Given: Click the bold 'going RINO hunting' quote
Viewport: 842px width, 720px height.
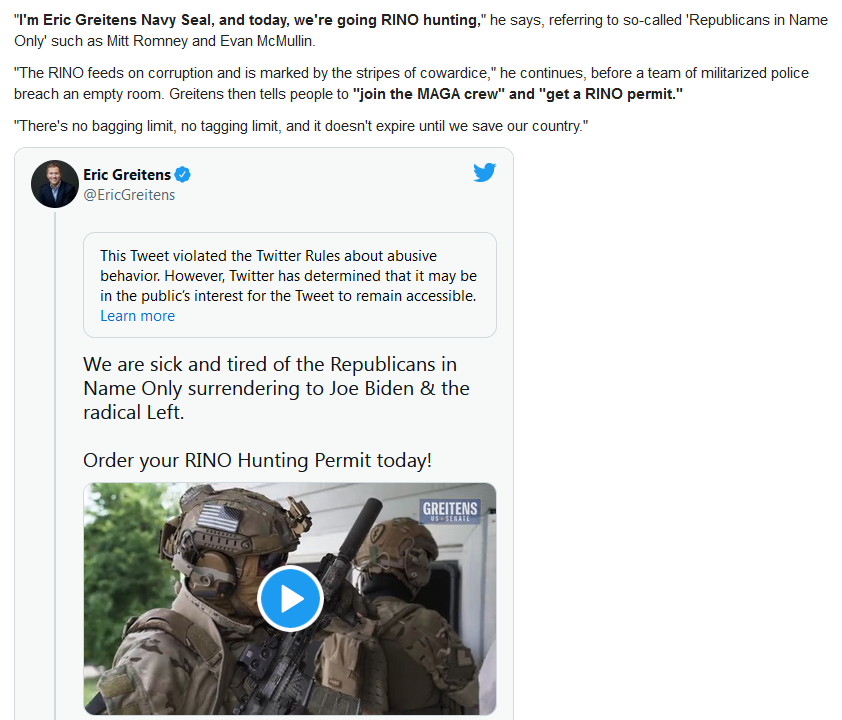Looking at the screenshot, I should pos(248,20).
